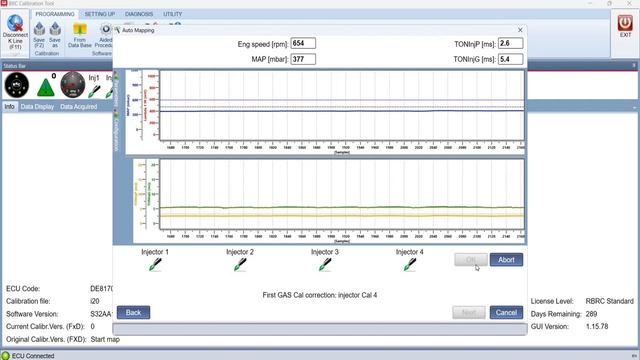Click the round dark gas-level gauge icon
Image resolution: width=640 pixels, height=360 pixels.
(73, 85)
